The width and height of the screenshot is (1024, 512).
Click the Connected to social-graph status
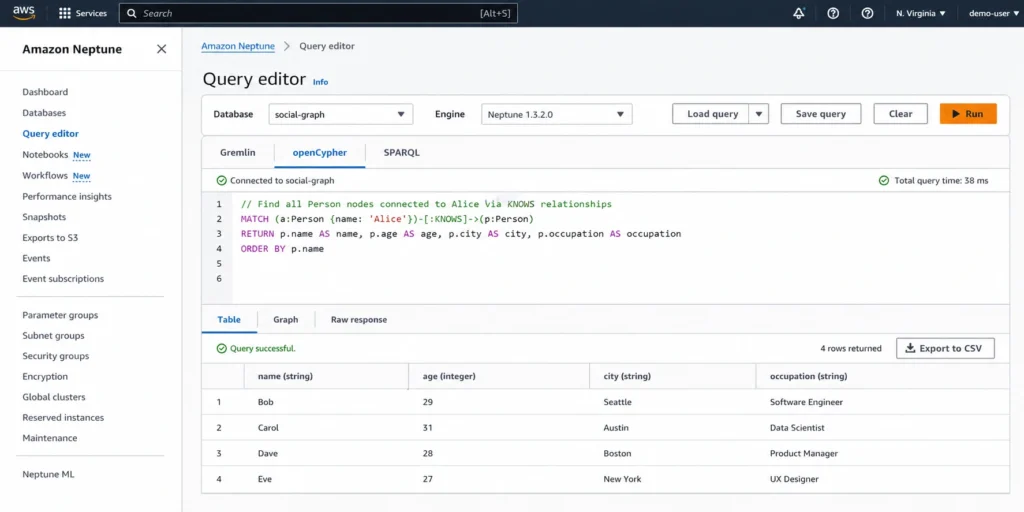pyautogui.click(x=276, y=180)
